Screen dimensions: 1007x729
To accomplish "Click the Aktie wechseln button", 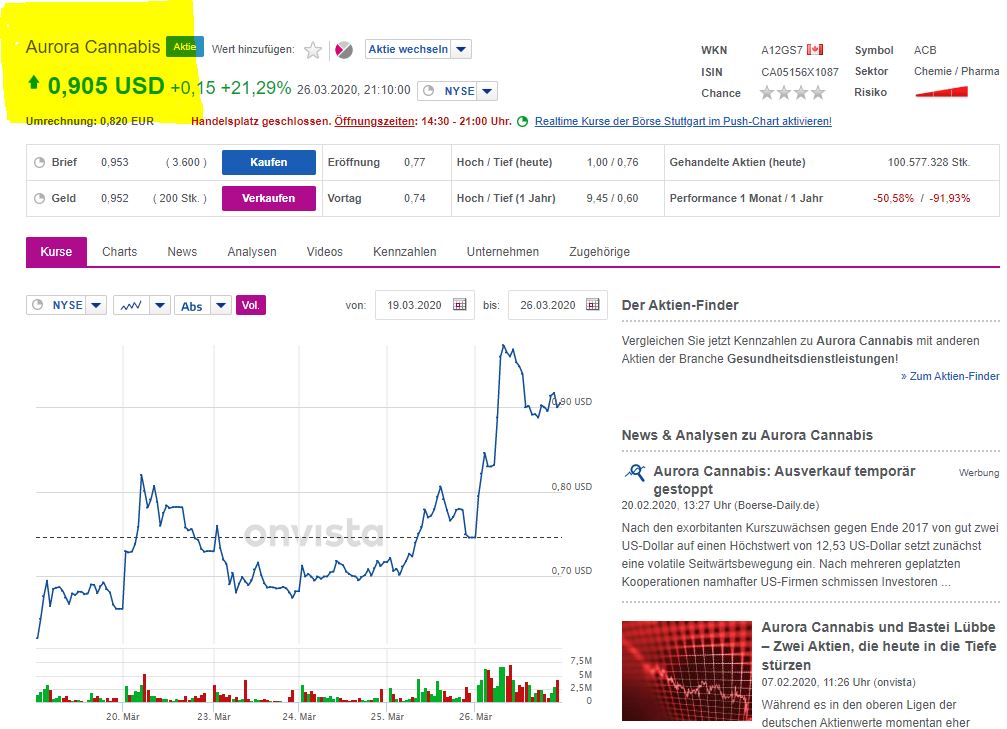I will [408, 49].
